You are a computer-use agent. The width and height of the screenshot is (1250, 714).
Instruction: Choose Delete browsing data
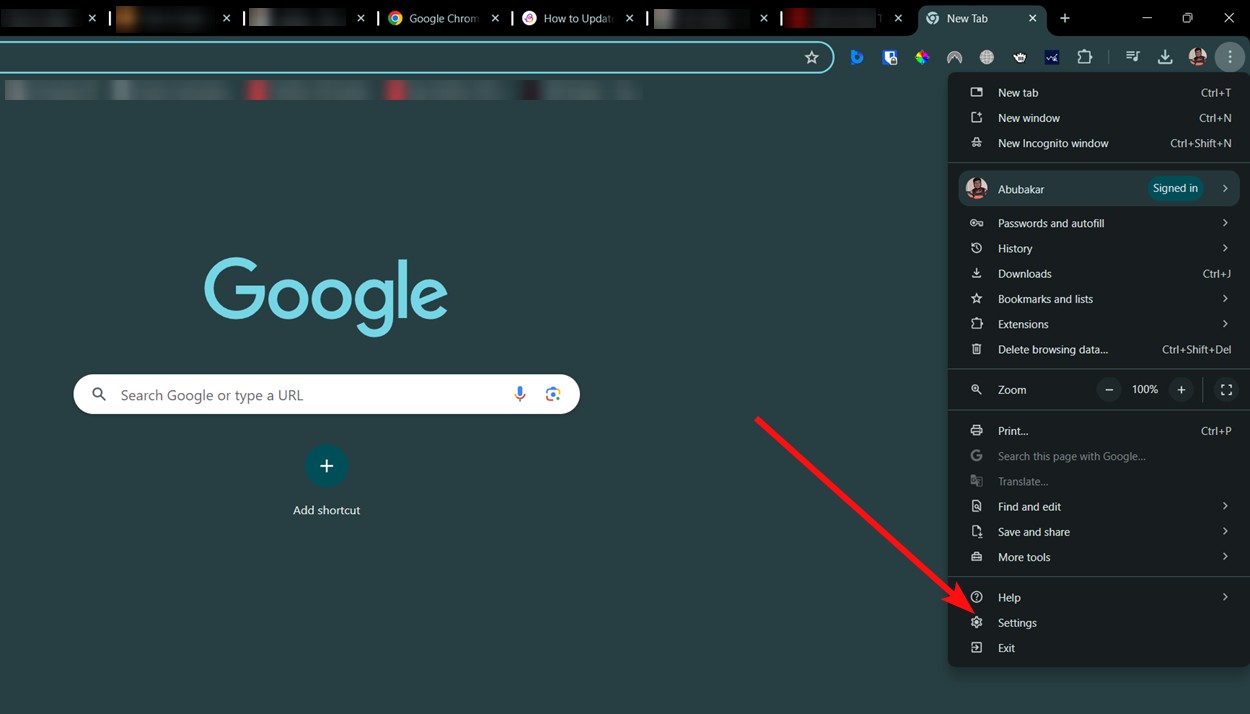(1053, 349)
